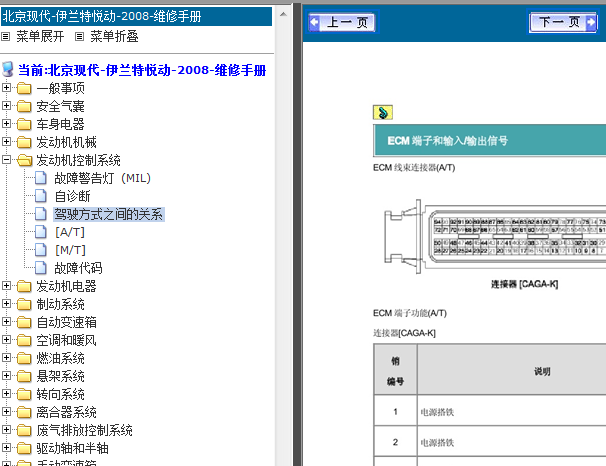The image size is (606, 466).
Task: Click the 自动变速箱 folder icon
Action: (24, 322)
